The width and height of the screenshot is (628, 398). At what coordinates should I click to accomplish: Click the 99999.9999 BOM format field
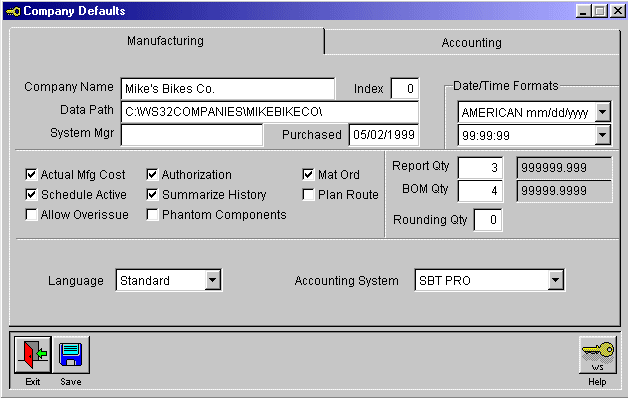pyautogui.click(x=564, y=191)
